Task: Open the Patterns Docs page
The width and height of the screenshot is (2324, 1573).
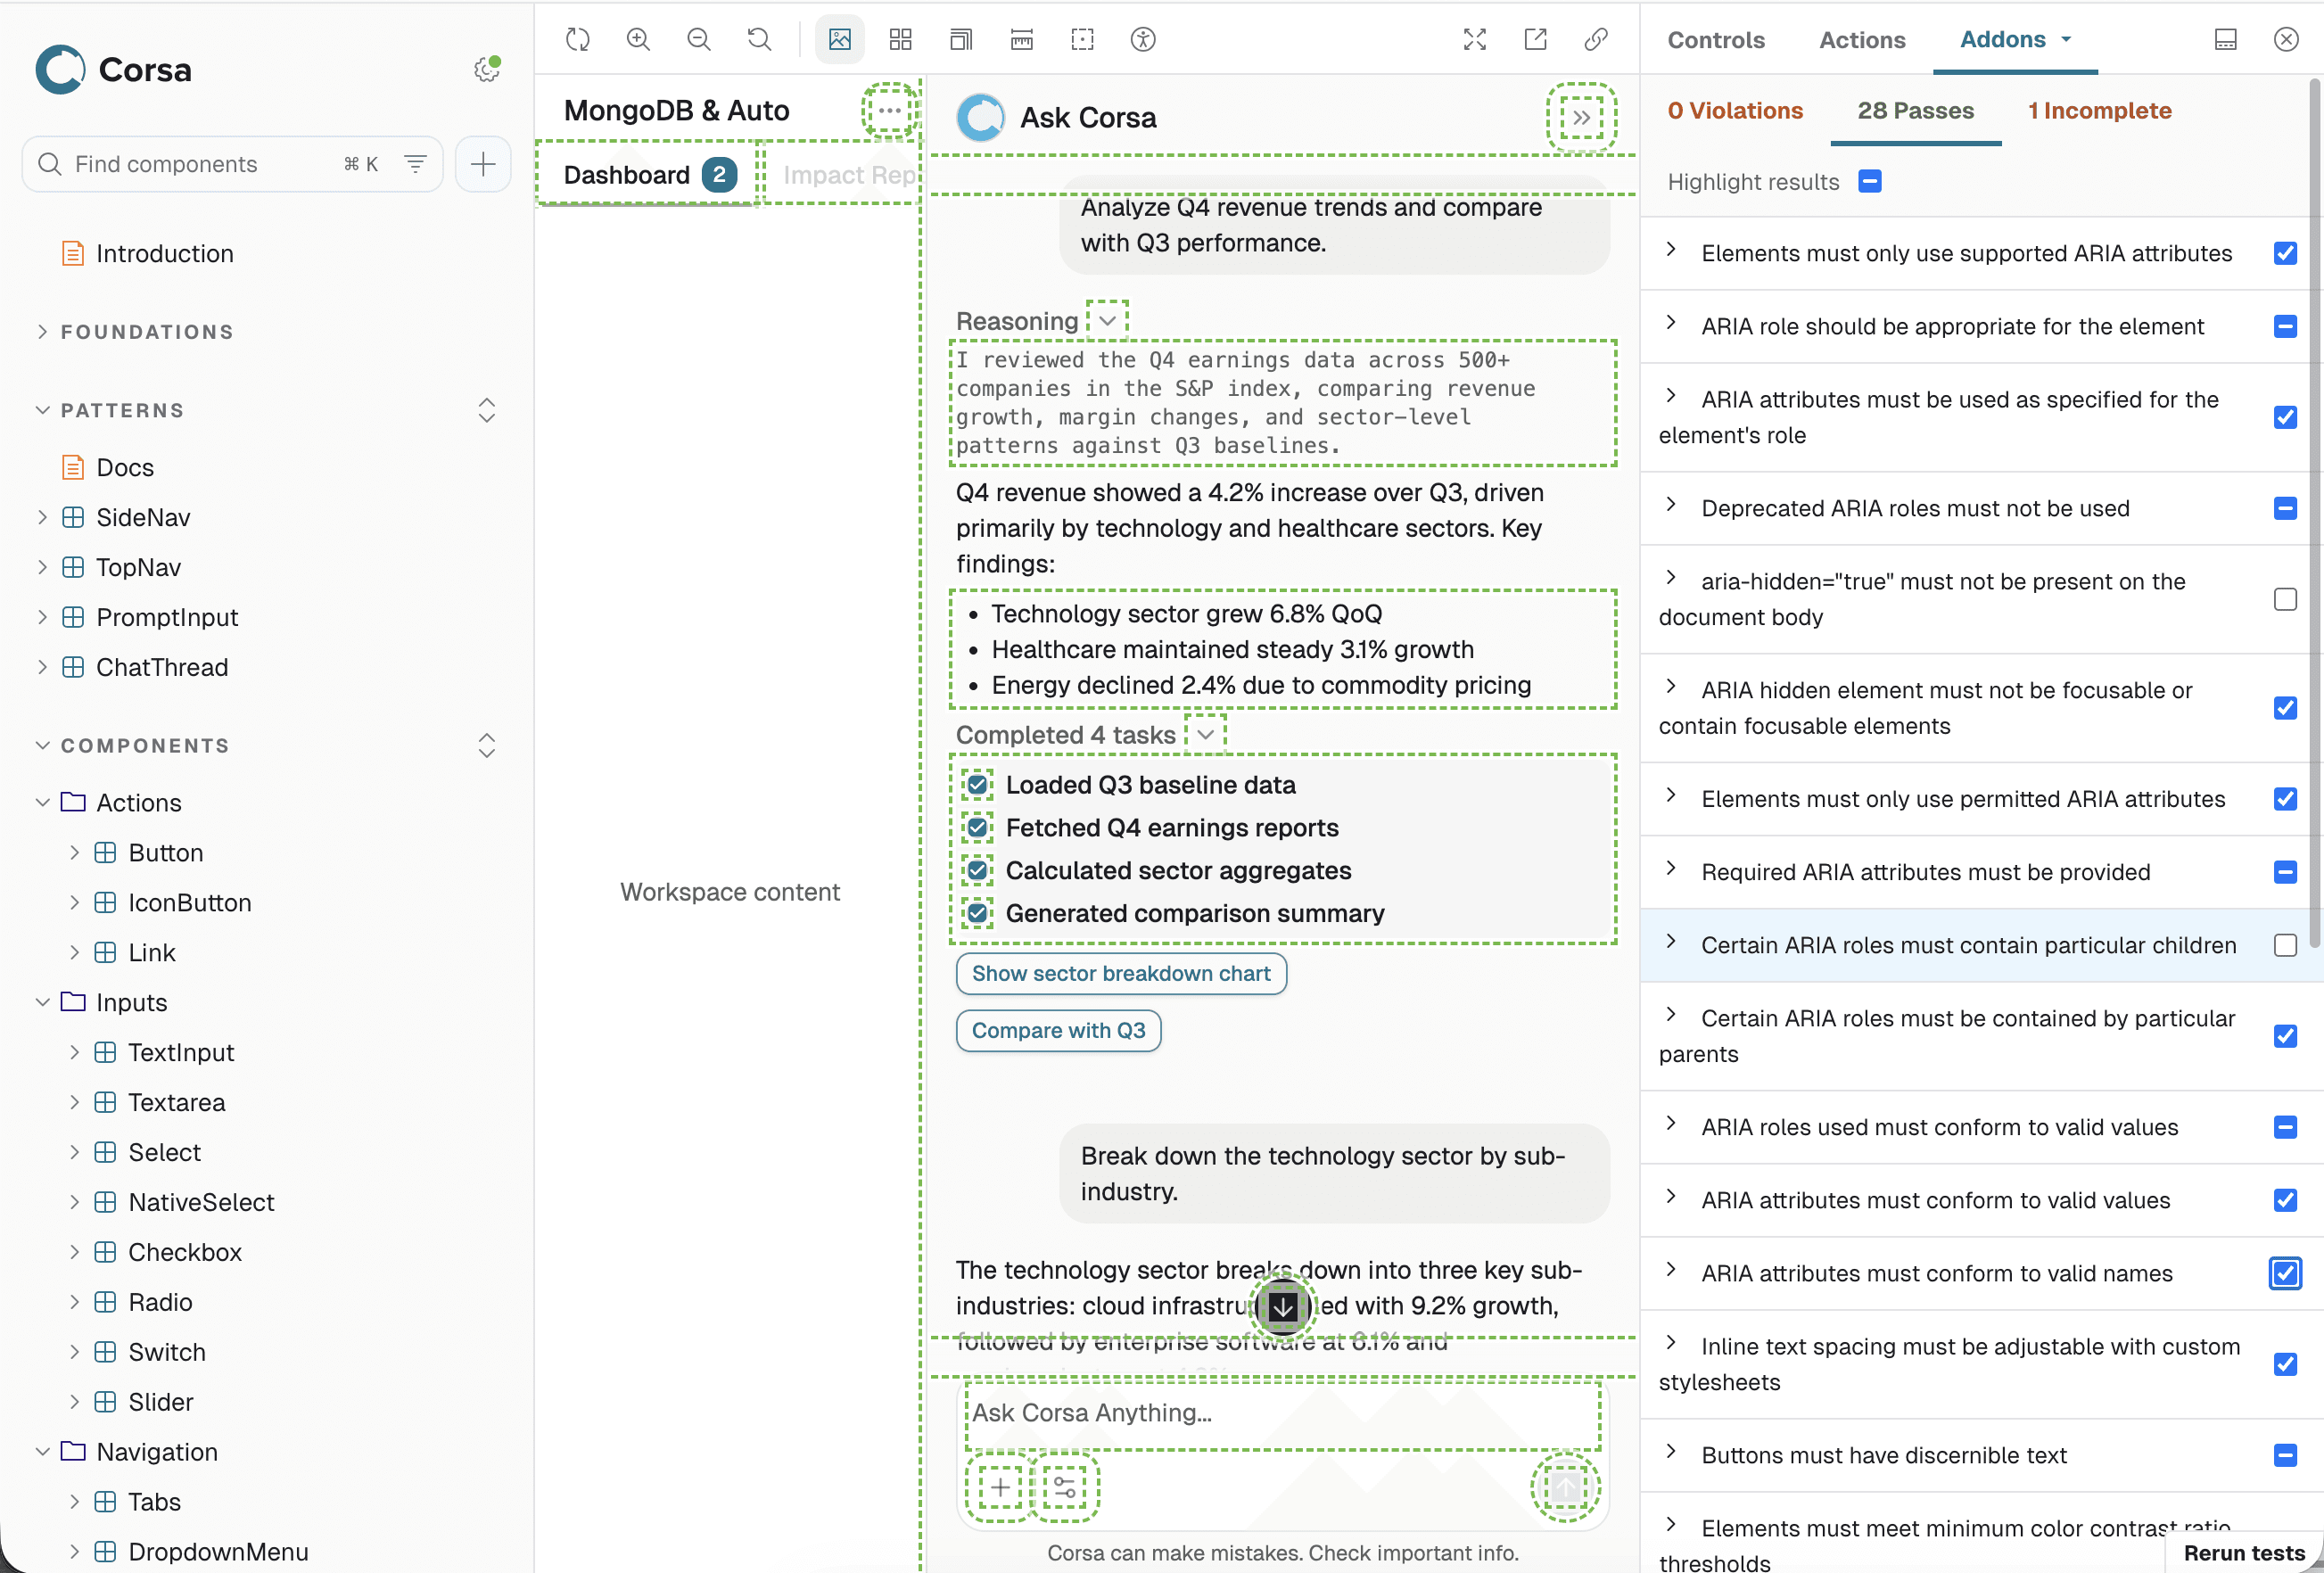Action: coord(124,467)
